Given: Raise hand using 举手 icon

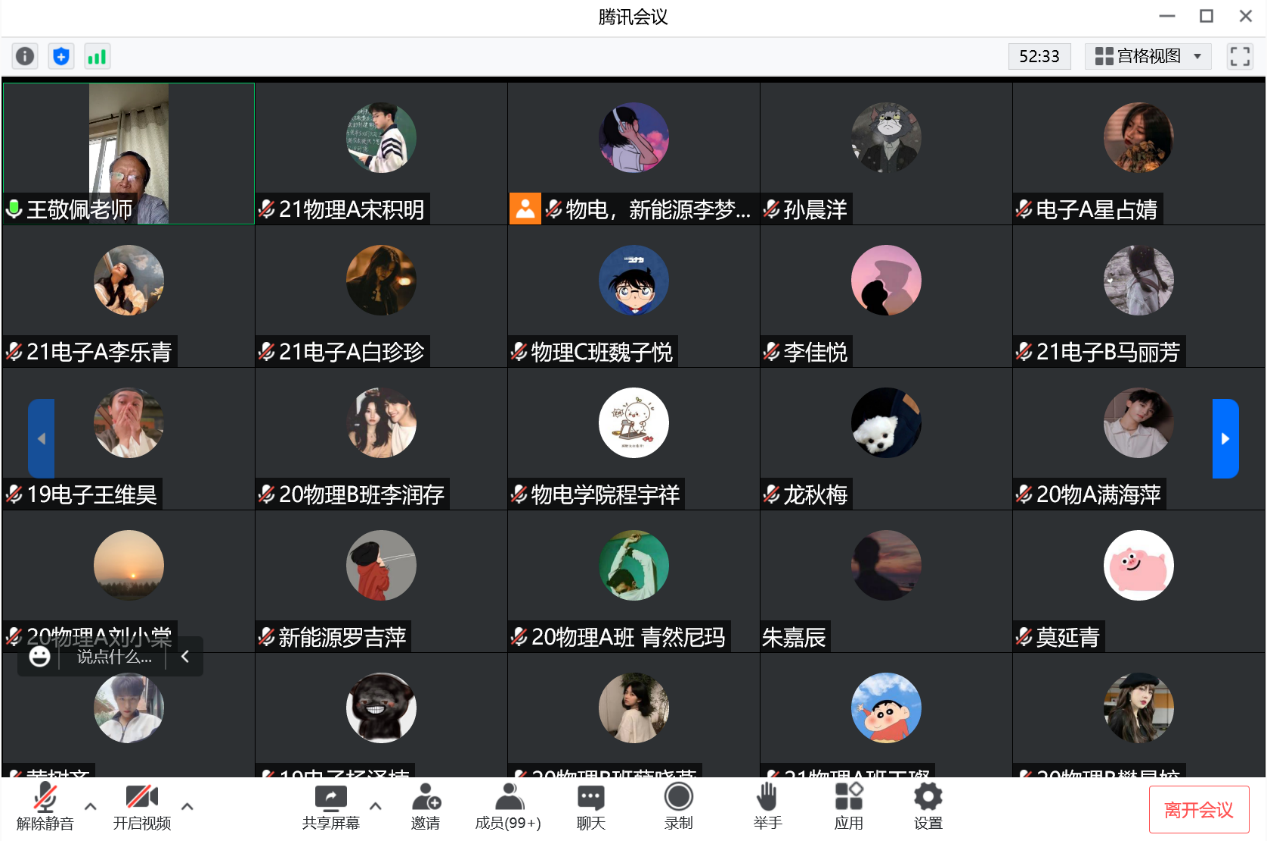Looking at the screenshot, I should click(767, 807).
